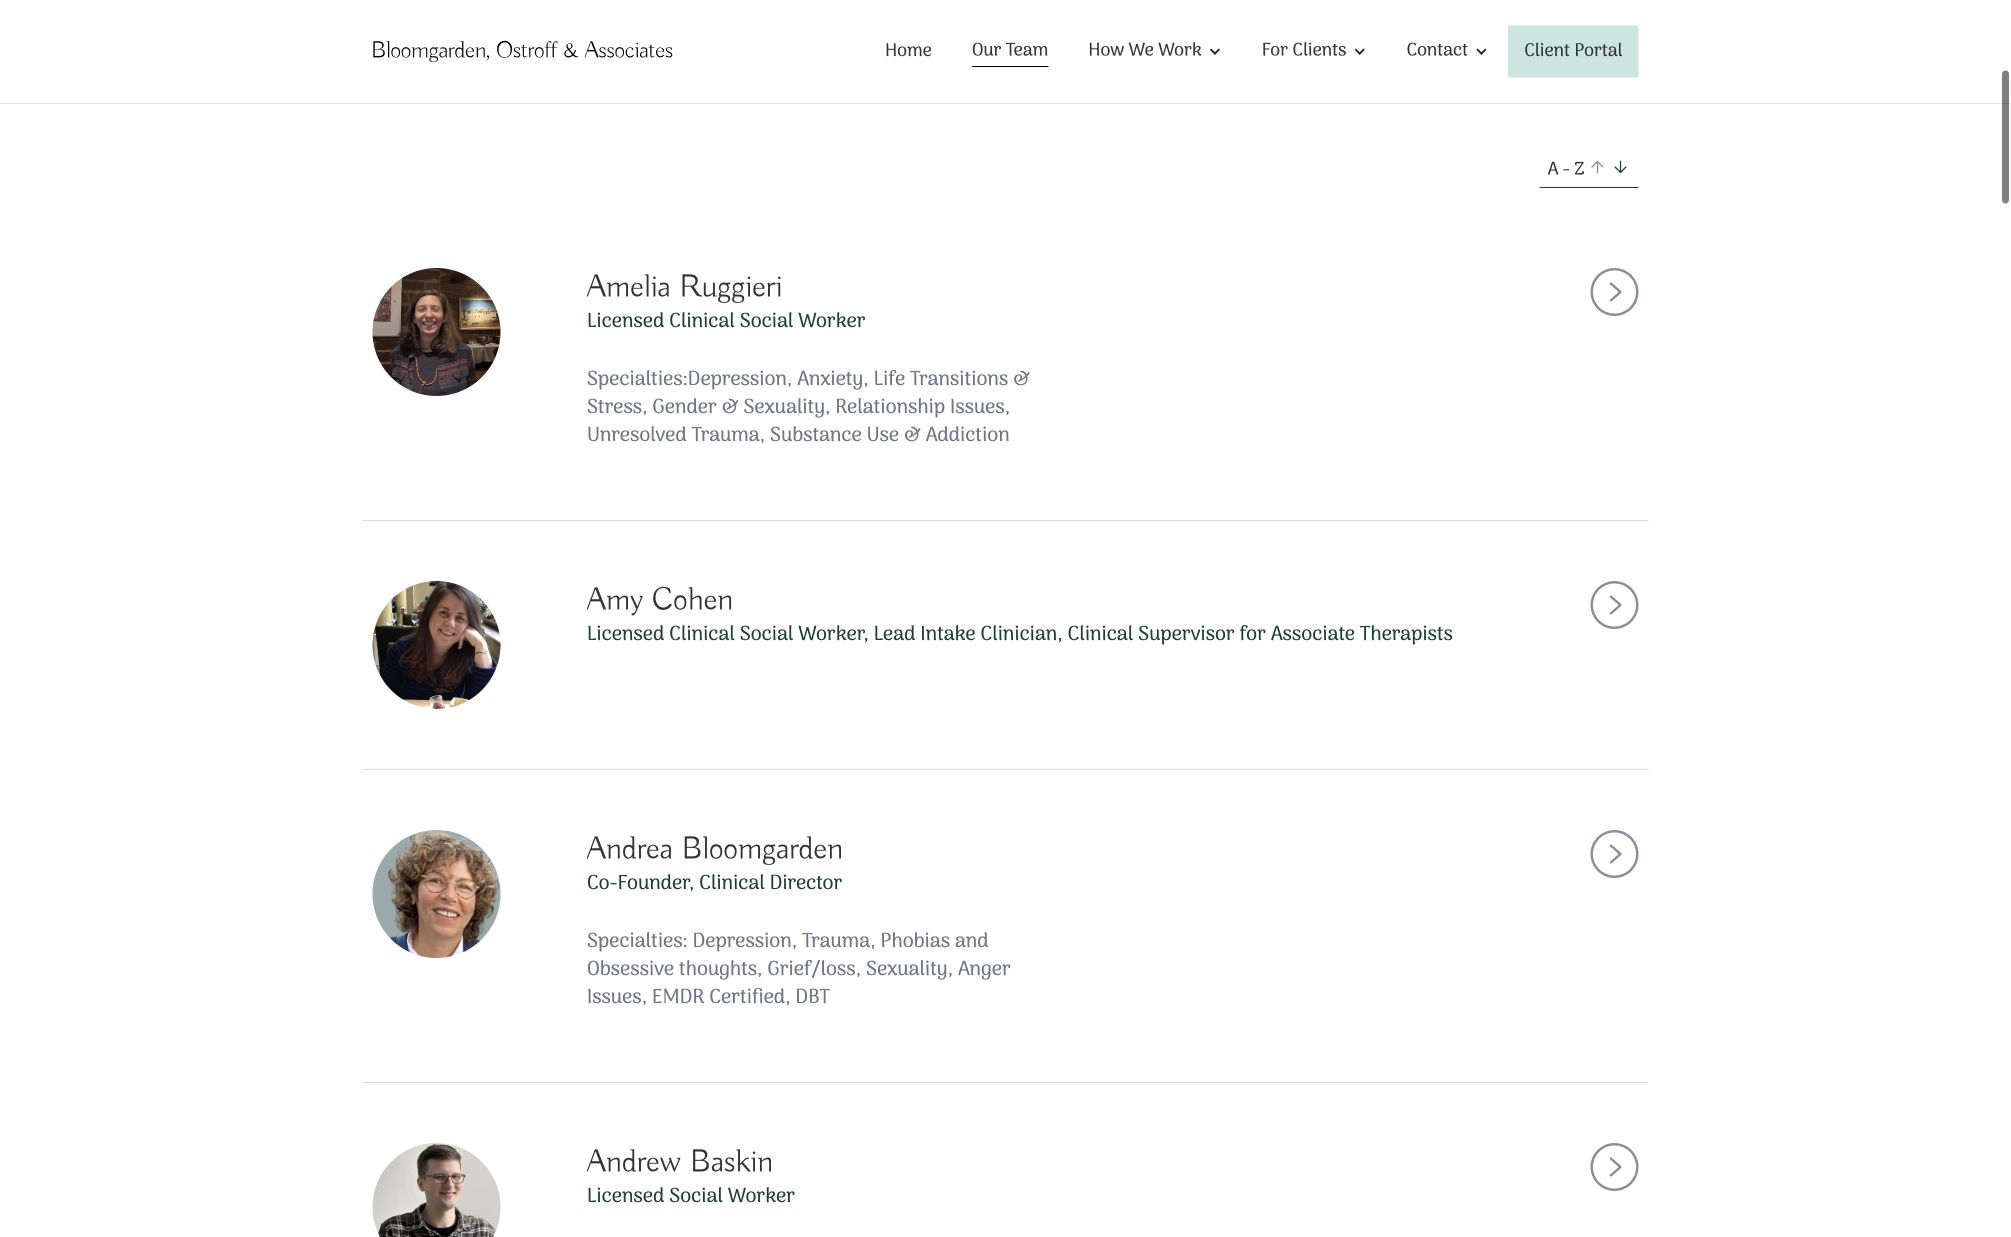Click the Bloomgarden, Ostroff & Associates logo
This screenshot has width=2011, height=1237.
click(522, 50)
